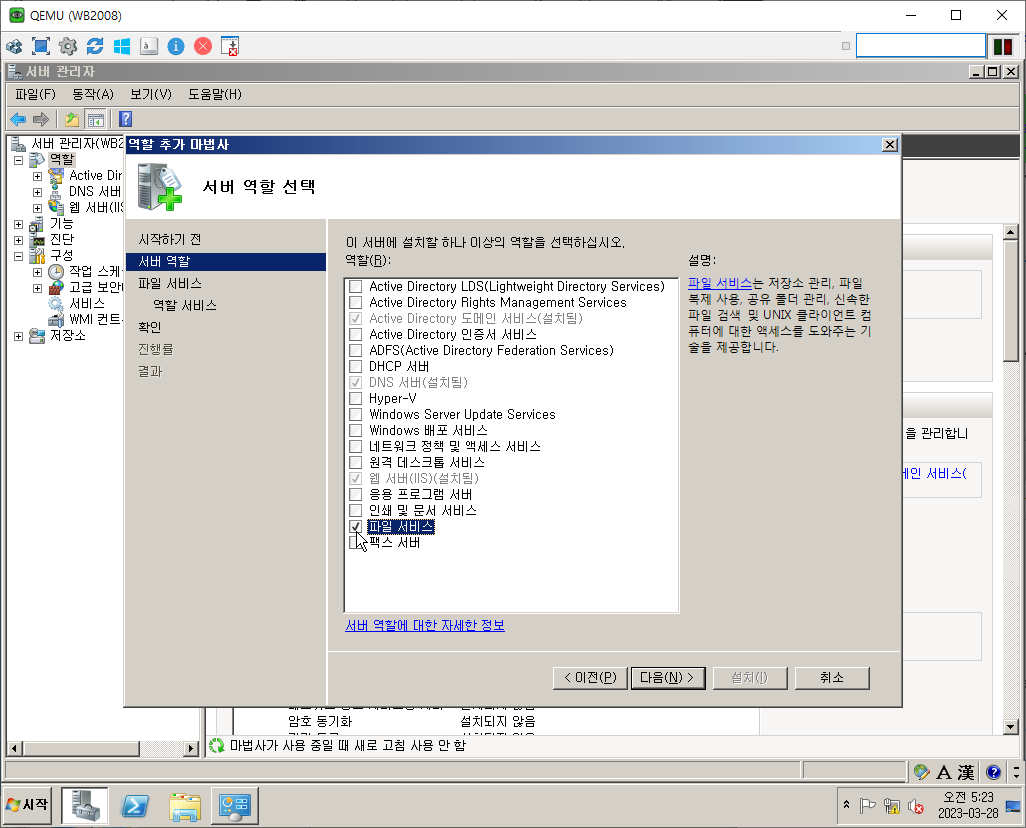Expand the 진단 tree node
This screenshot has width=1026, height=828.
tap(18, 240)
